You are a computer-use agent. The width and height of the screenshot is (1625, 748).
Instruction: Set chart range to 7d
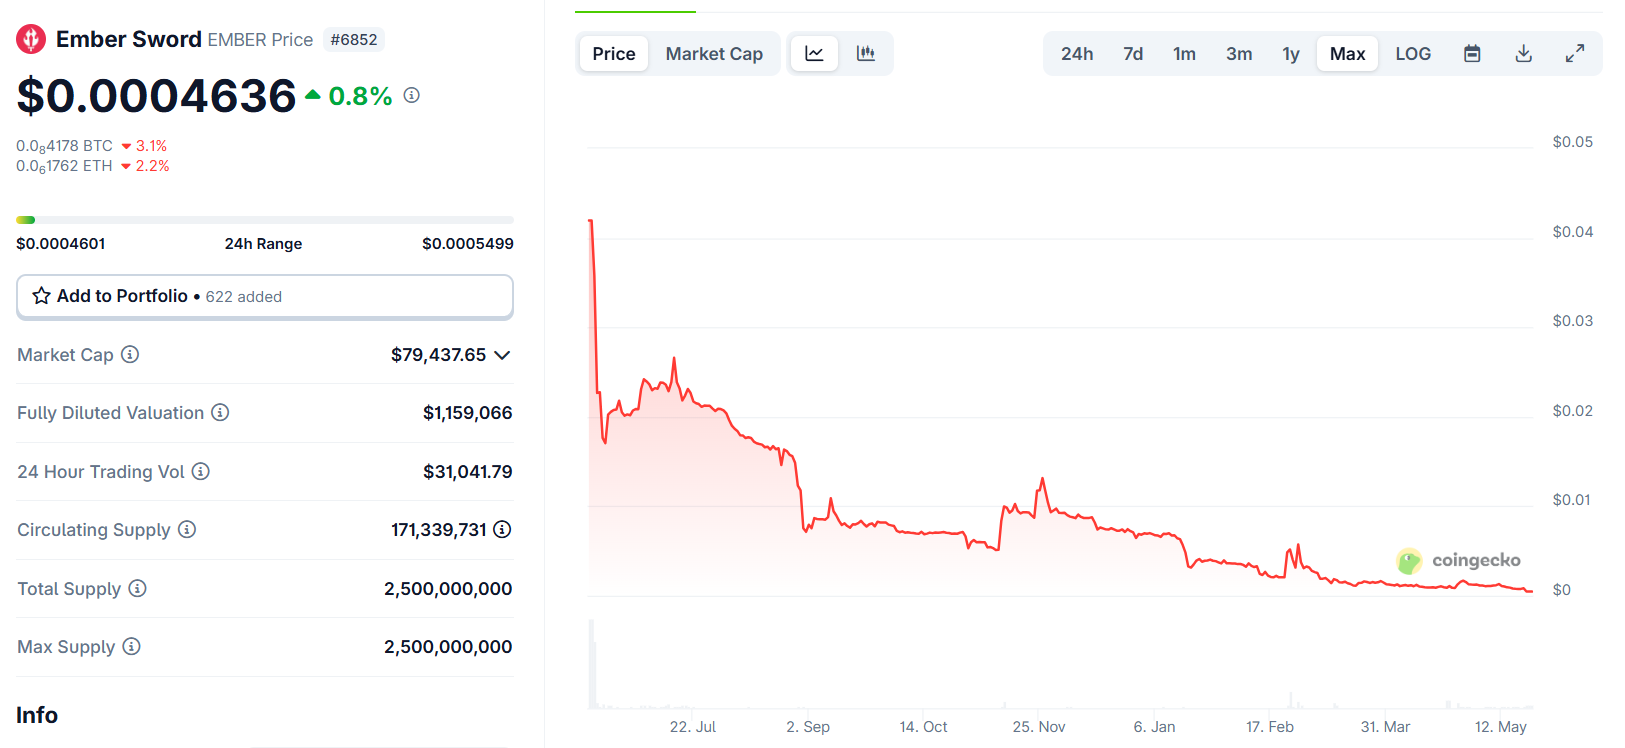click(1133, 54)
